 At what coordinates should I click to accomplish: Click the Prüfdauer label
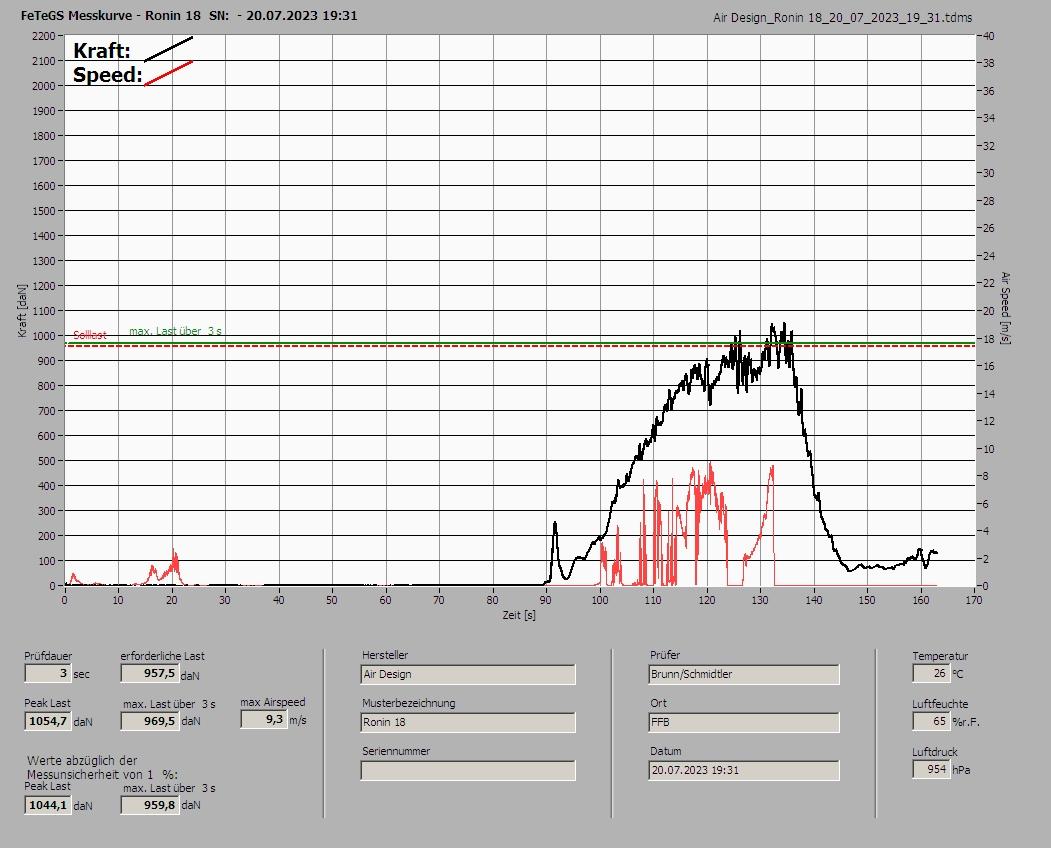[48, 656]
